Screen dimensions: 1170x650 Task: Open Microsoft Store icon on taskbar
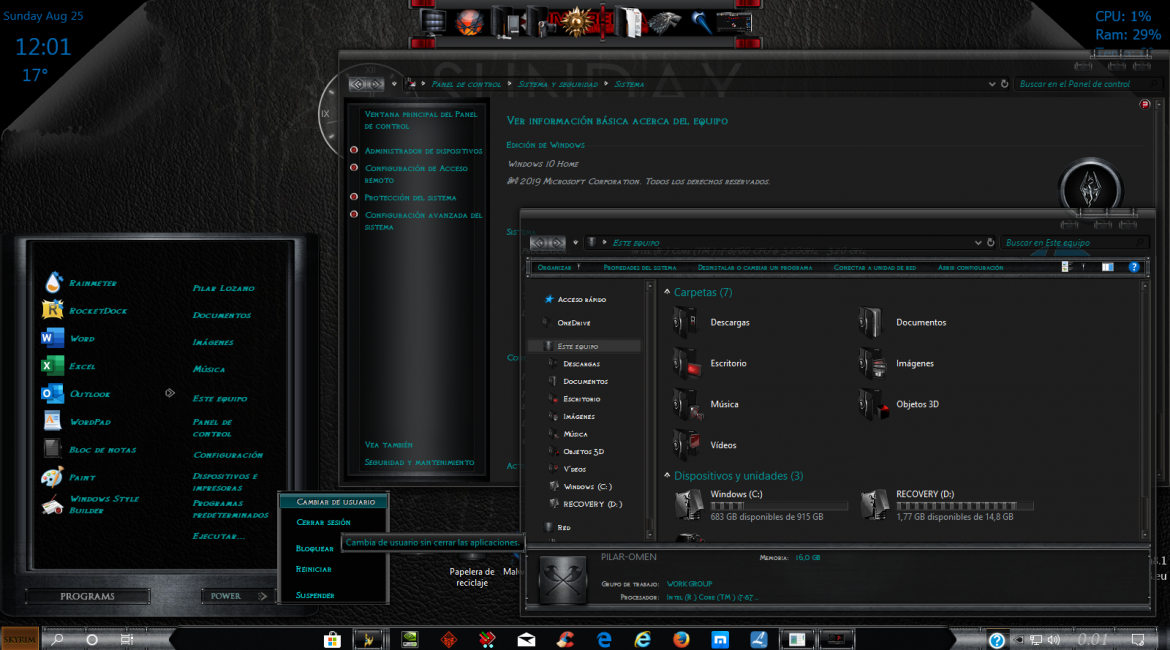coord(332,640)
